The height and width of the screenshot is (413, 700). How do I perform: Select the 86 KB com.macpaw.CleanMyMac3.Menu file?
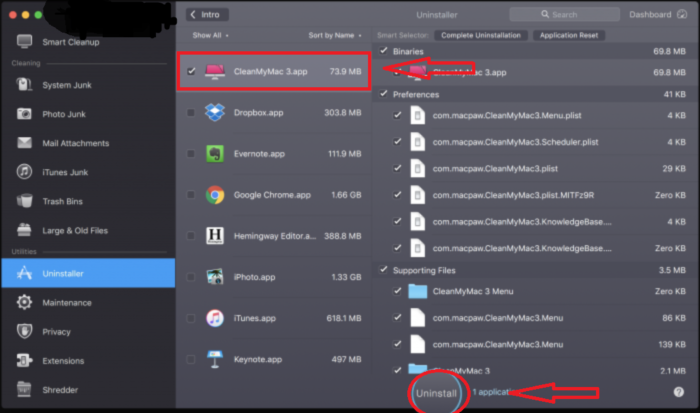tap(536, 318)
